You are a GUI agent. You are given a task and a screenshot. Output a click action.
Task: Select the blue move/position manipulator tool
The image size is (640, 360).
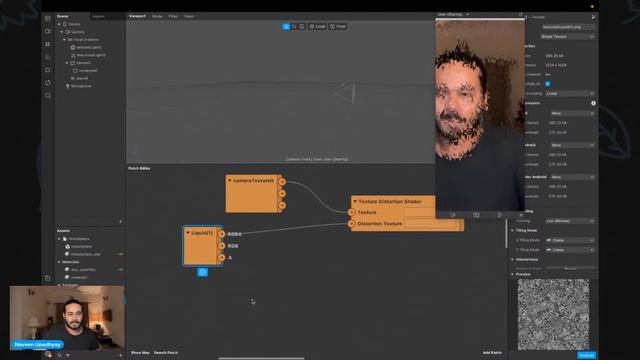[286, 27]
